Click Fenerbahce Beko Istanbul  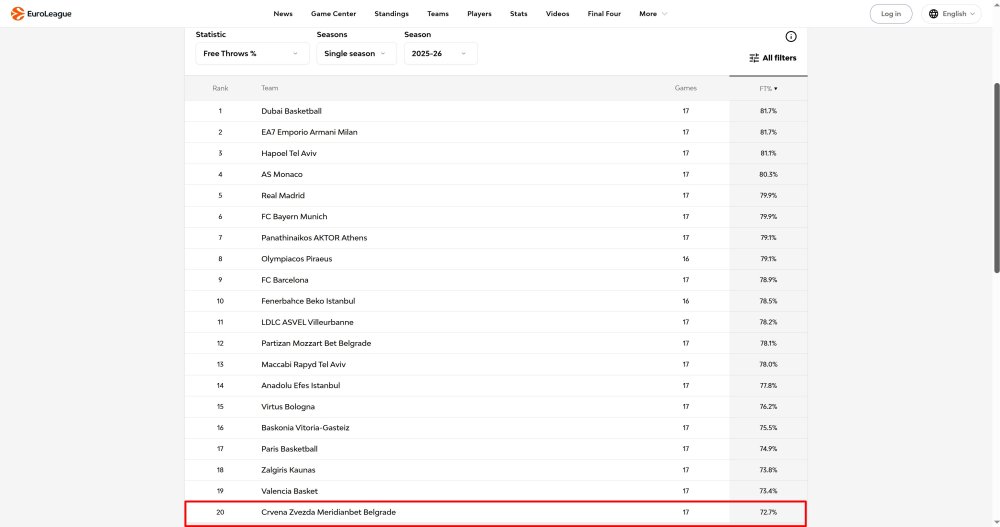pyautogui.click(x=308, y=301)
